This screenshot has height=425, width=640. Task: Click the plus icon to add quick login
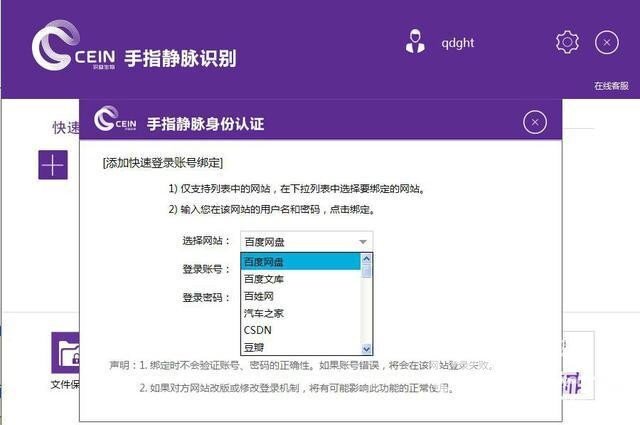pyautogui.click(x=53, y=165)
